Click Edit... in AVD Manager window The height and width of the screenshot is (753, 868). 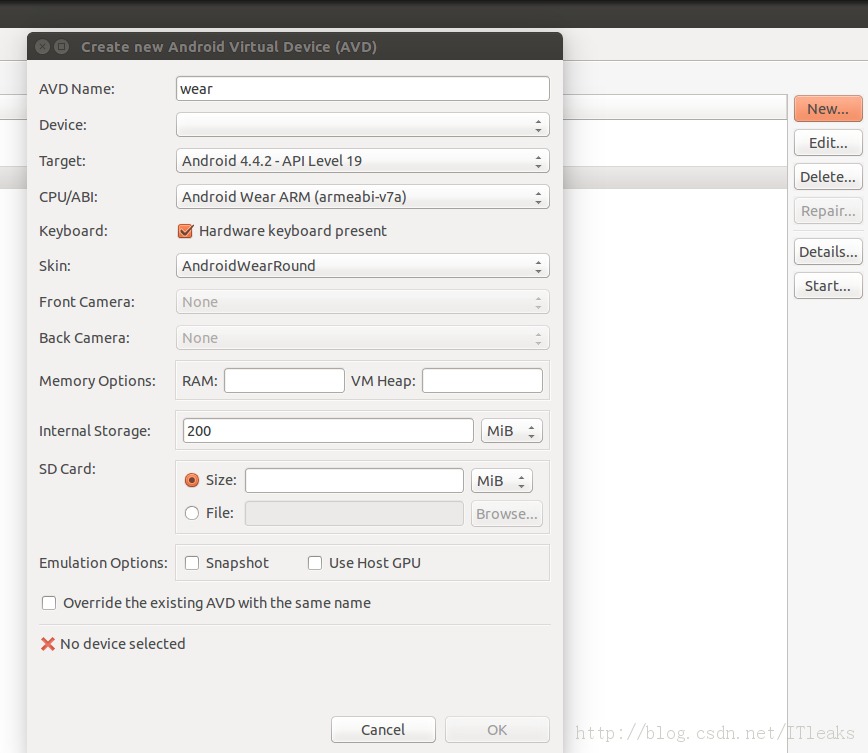pos(828,143)
